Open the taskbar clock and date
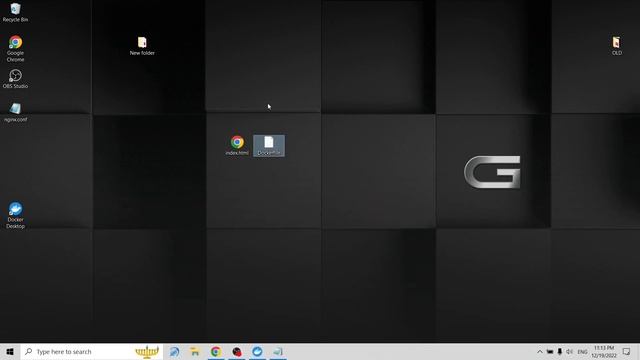 click(x=604, y=351)
